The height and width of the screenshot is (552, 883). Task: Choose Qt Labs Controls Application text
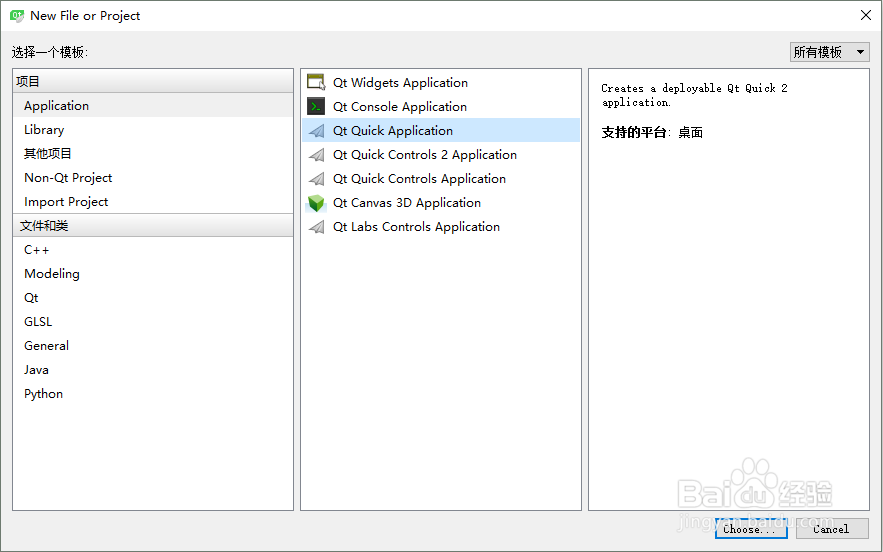tap(416, 227)
